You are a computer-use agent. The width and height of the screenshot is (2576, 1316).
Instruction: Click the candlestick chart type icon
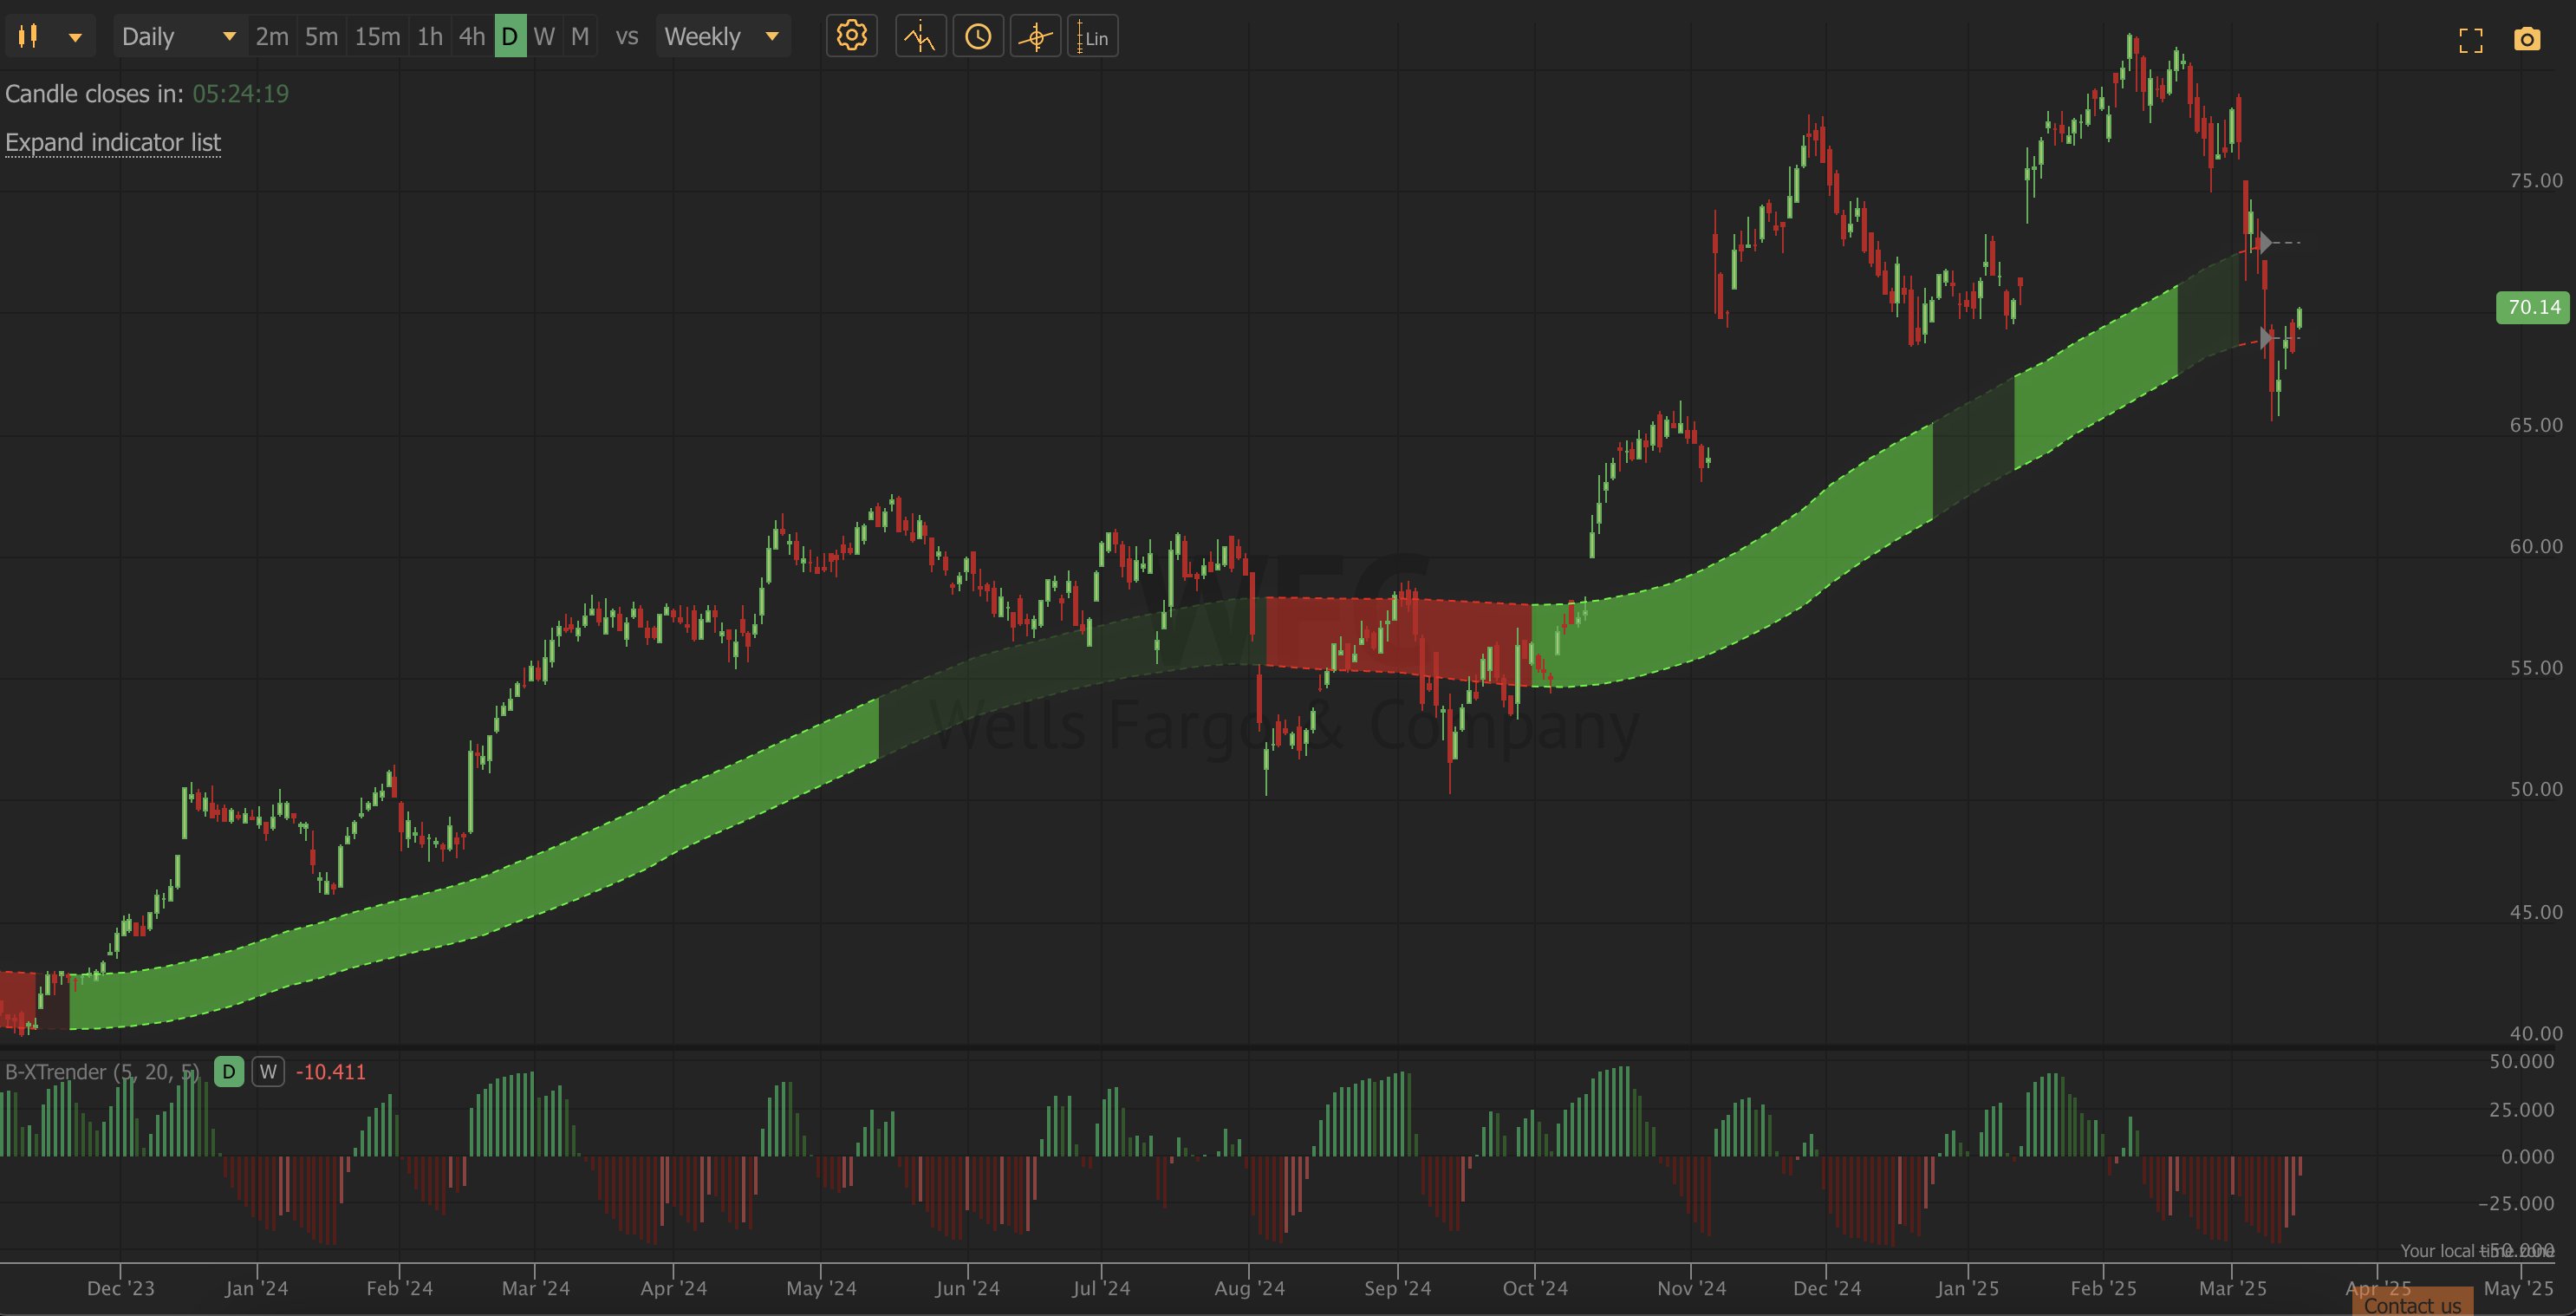coord(28,37)
